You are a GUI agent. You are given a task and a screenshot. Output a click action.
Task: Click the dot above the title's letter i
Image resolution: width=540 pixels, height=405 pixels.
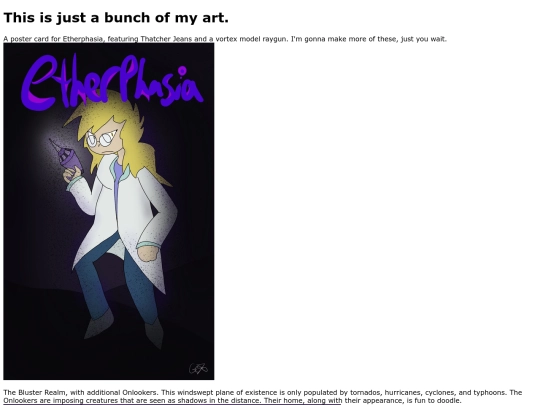pyautogui.click(x=182, y=71)
